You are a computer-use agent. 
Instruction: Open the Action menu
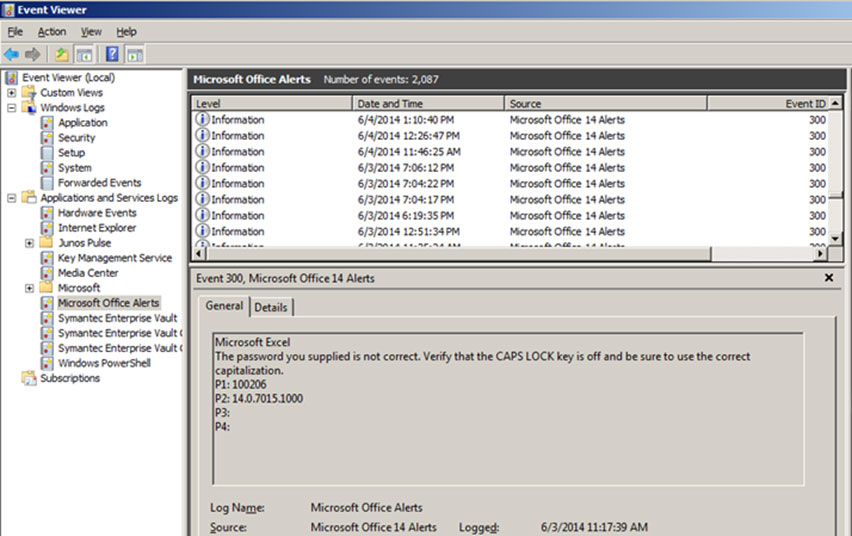click(52, 32)
